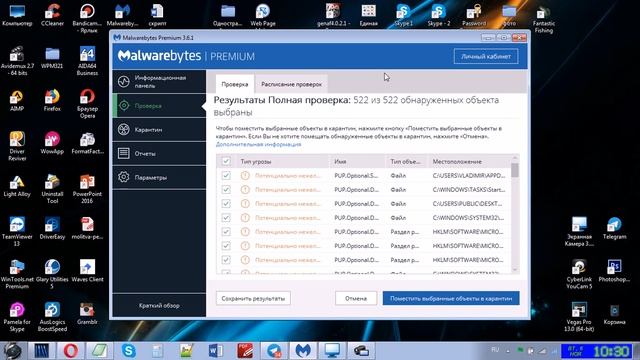The height and width of the screenshot is (360, 640).
Task: Open the AIMP desktop icon
Action: point(17,100)
